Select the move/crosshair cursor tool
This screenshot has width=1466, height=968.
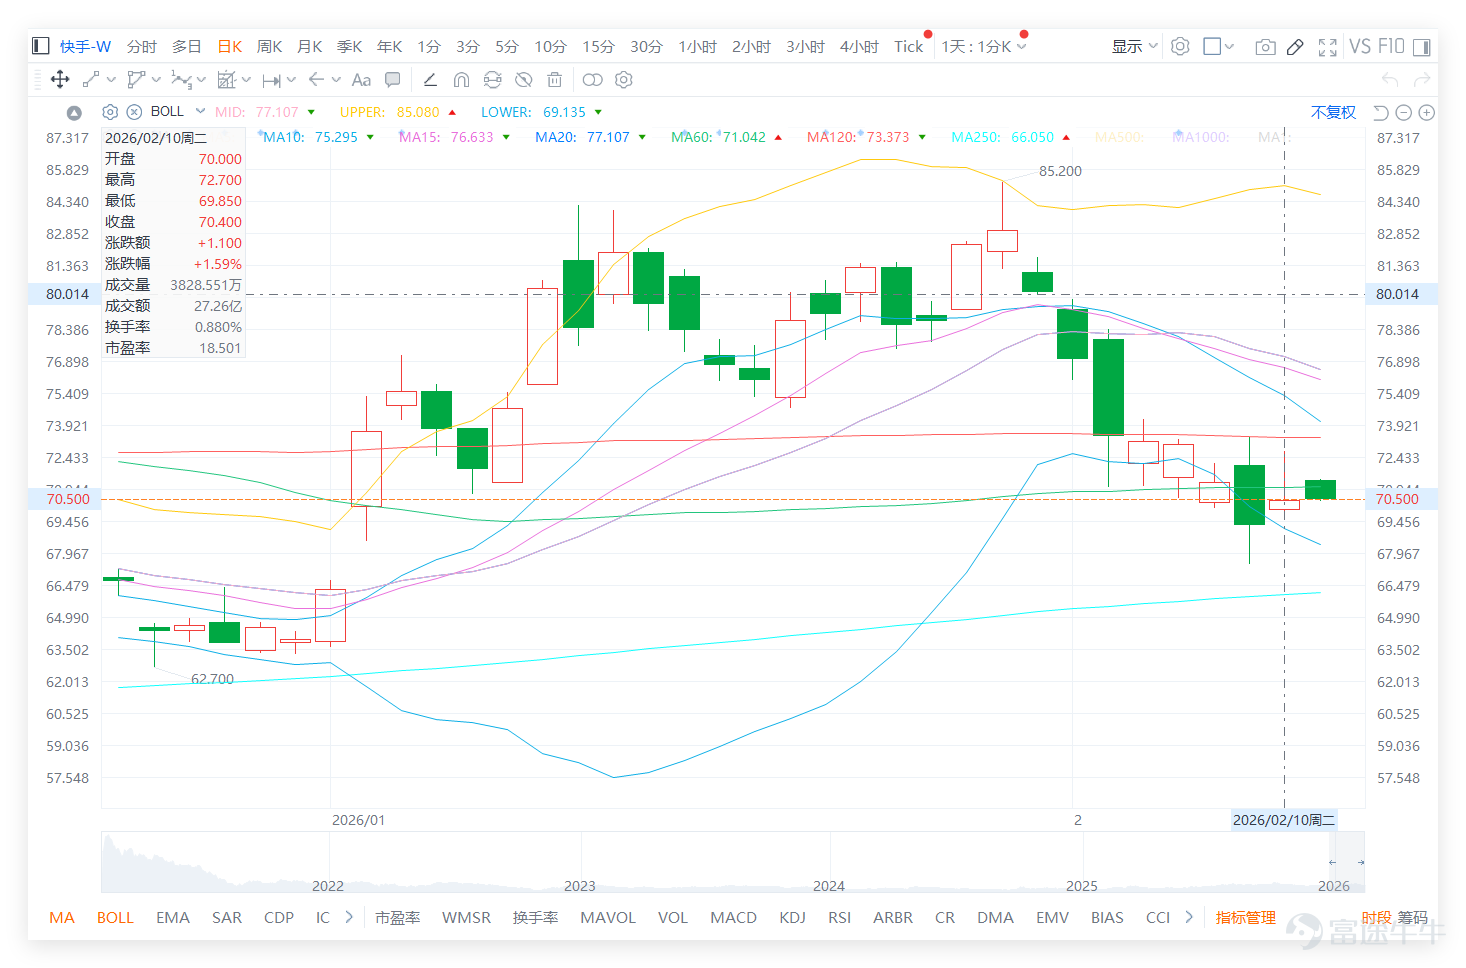click(x=60, y=80)
